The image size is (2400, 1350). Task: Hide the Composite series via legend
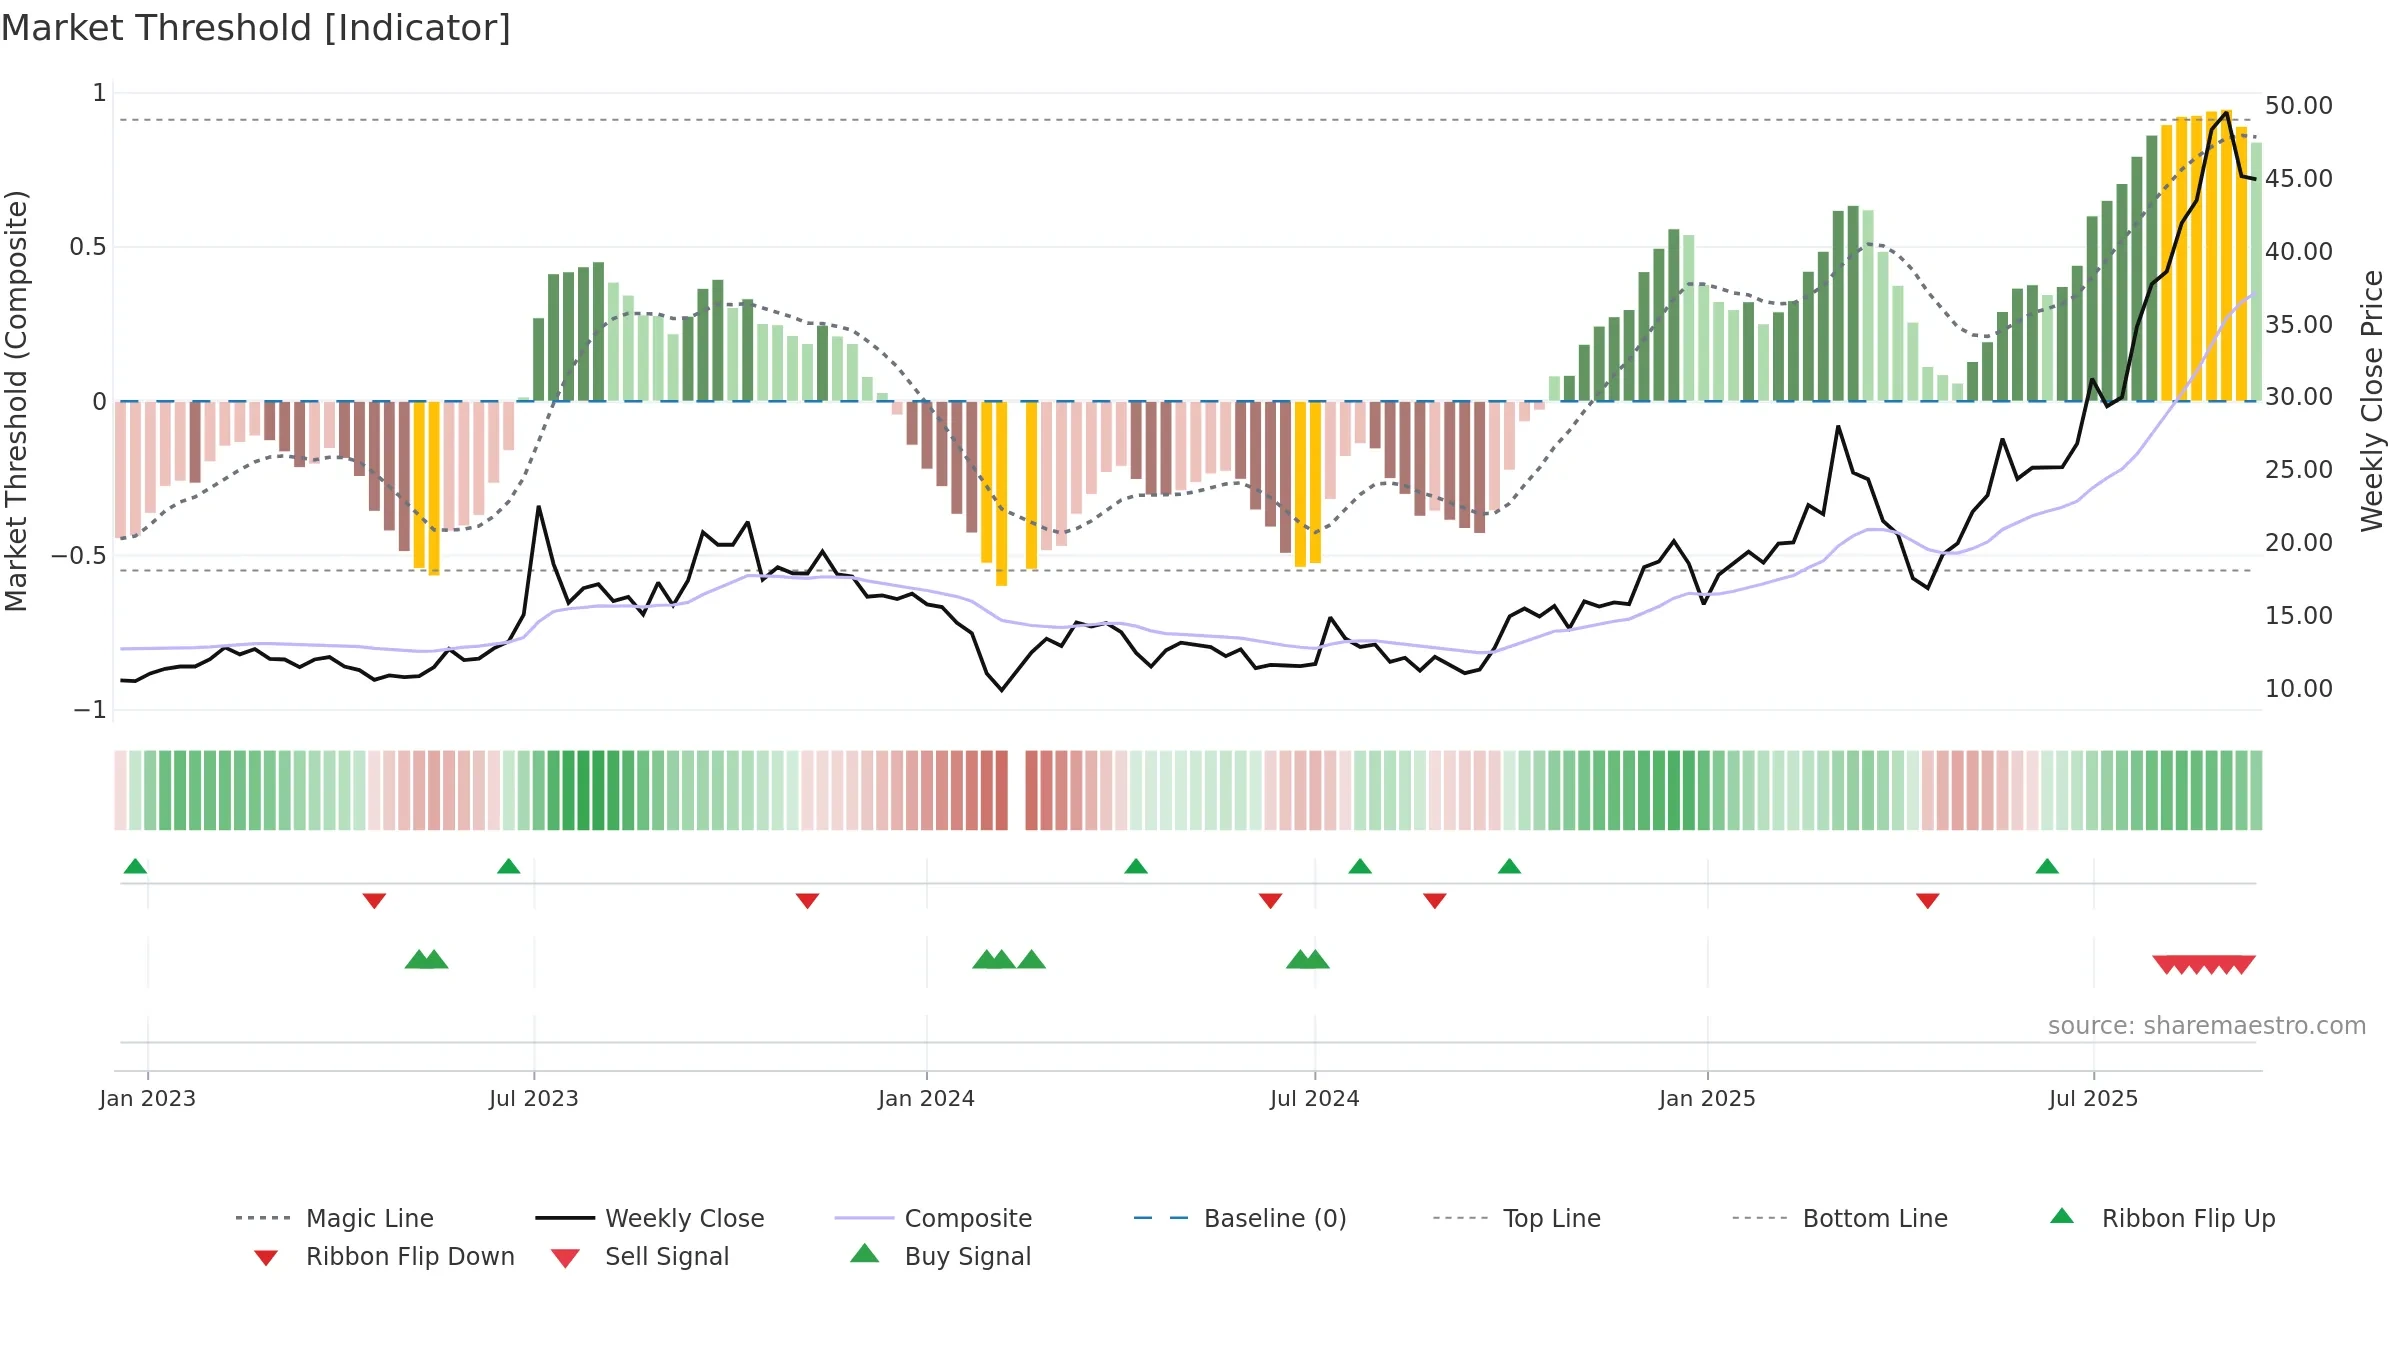click(x=933, y=1218)
